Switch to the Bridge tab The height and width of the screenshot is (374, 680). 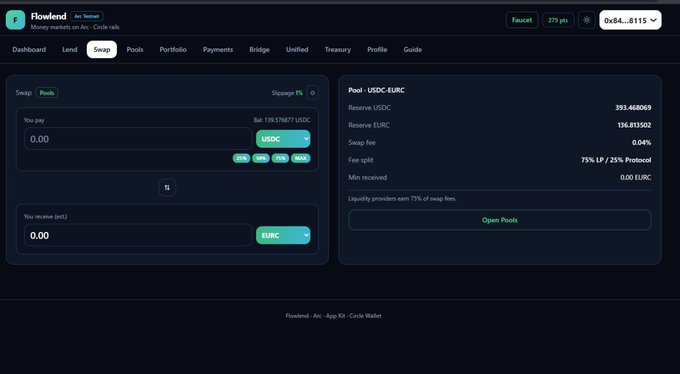click(259, 49)
